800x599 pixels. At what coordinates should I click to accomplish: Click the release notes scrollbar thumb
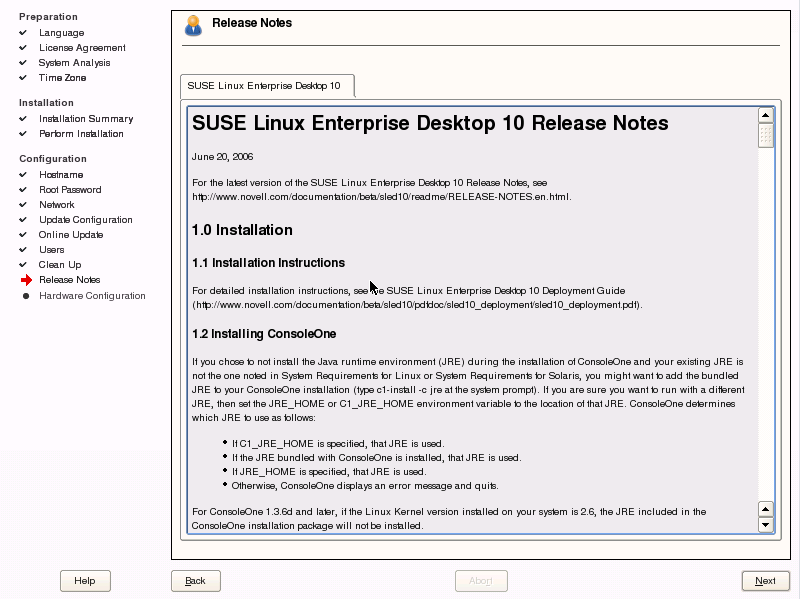(766, 136)
